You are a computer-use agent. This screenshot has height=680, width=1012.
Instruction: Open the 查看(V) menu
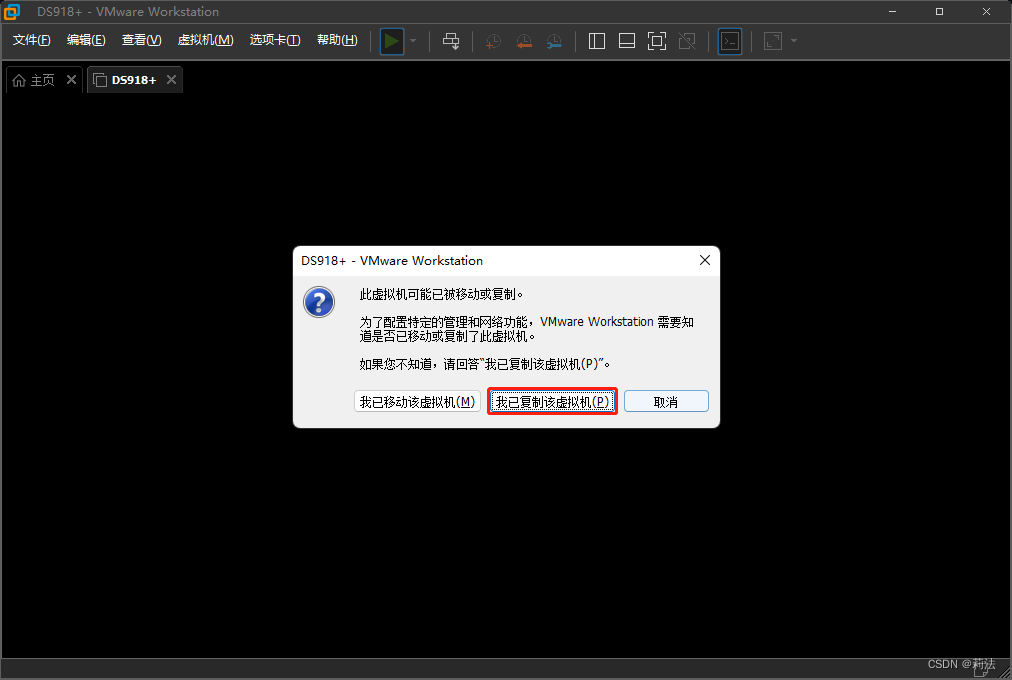[x=141, y=40]
